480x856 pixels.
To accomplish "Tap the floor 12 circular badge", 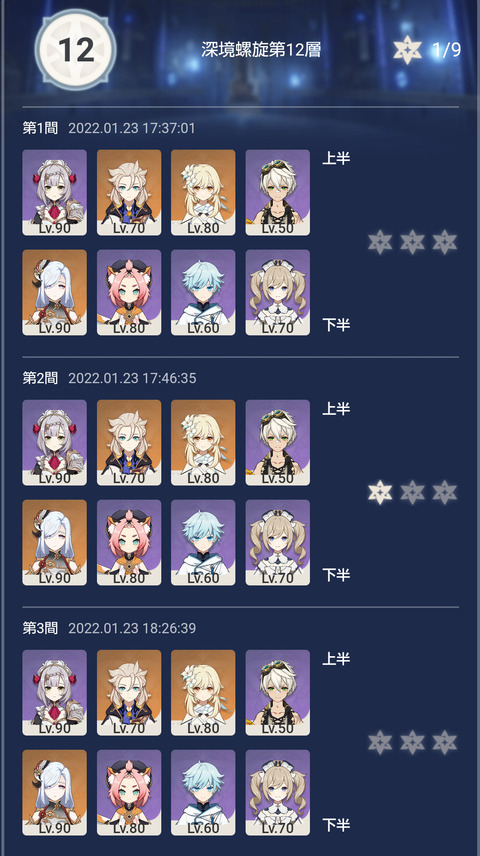I will pos(75,50).
